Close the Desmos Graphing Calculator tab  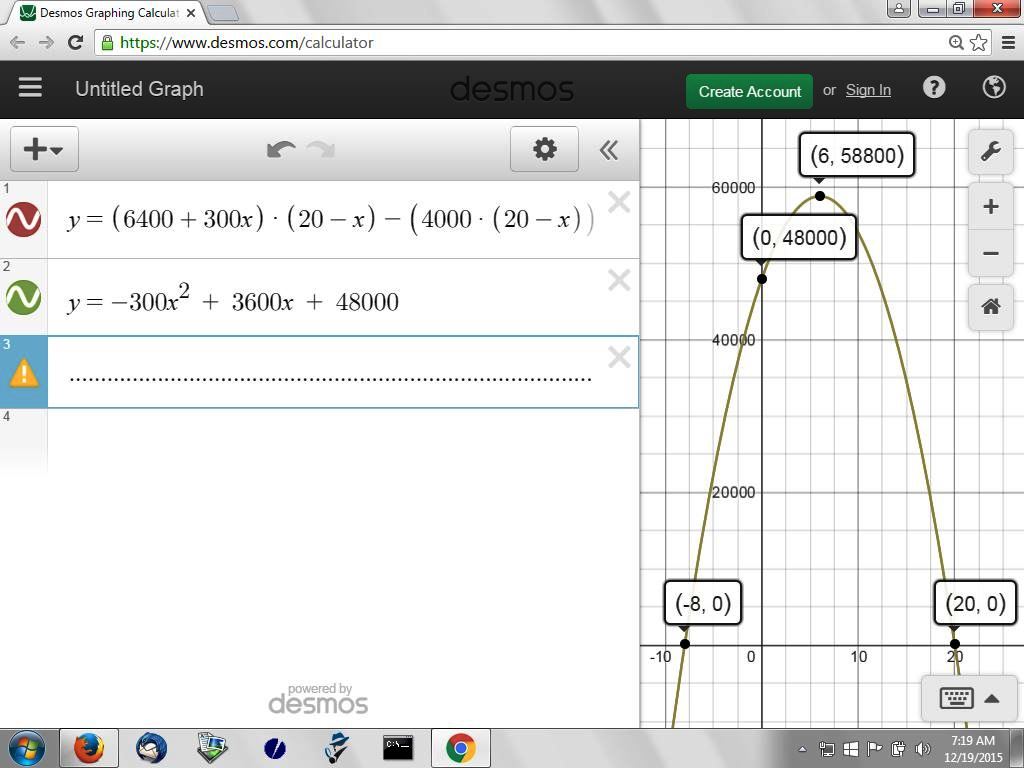(x=191, y=12)
